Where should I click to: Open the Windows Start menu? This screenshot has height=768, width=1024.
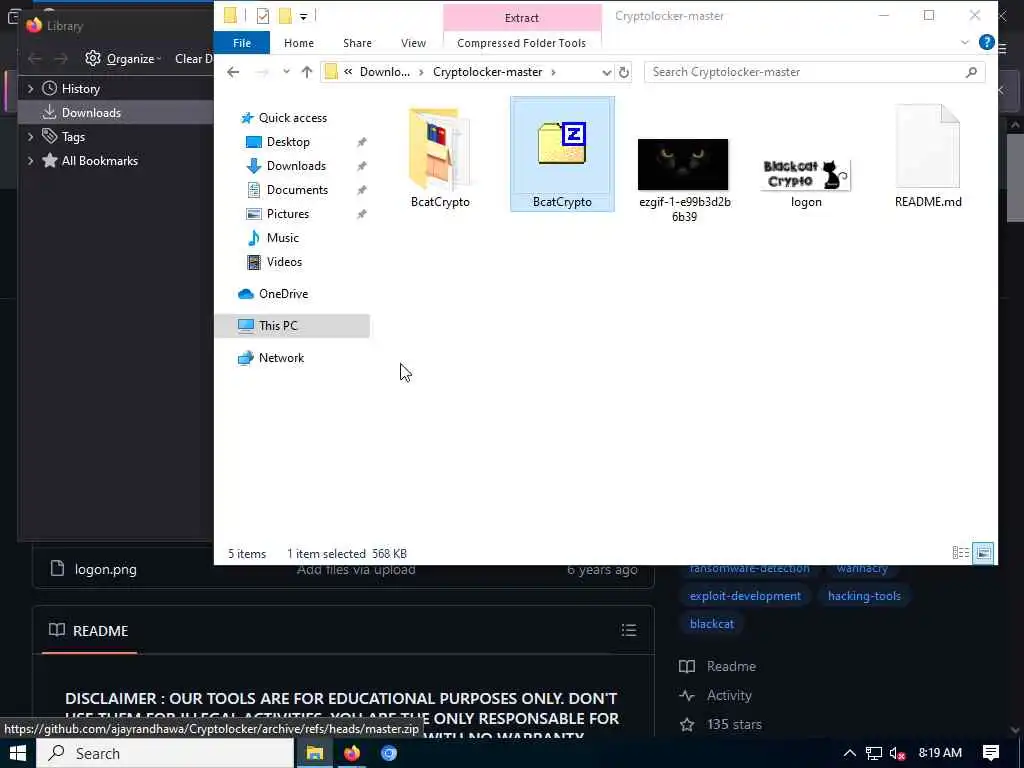(17, 753)
